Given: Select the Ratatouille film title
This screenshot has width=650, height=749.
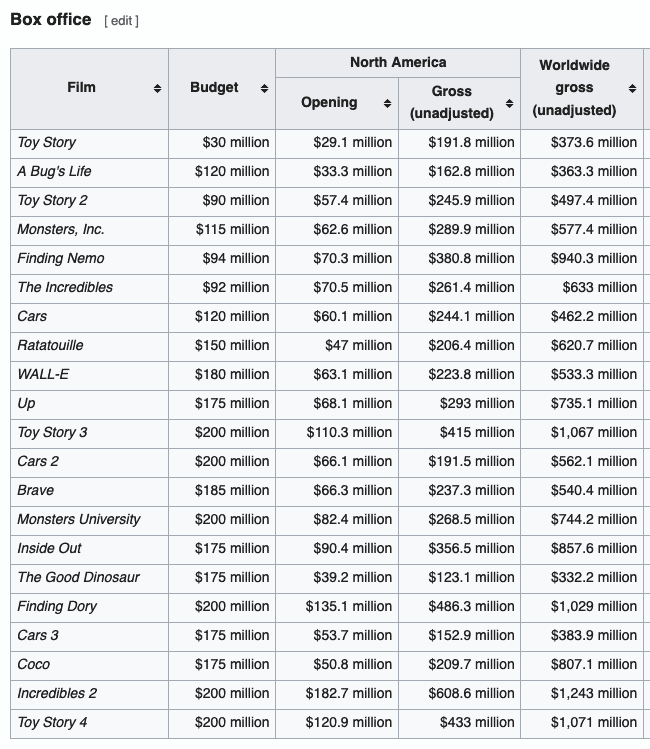Looking at the screenshot, I should 50,345.
